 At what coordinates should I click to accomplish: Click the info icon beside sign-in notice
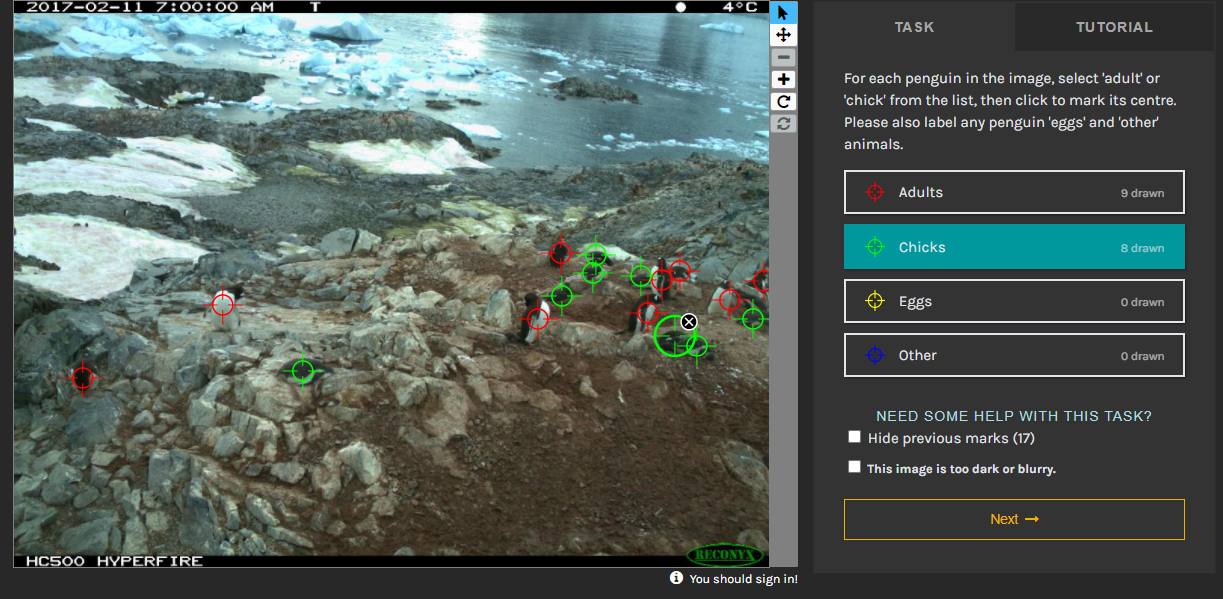point(676,578)
